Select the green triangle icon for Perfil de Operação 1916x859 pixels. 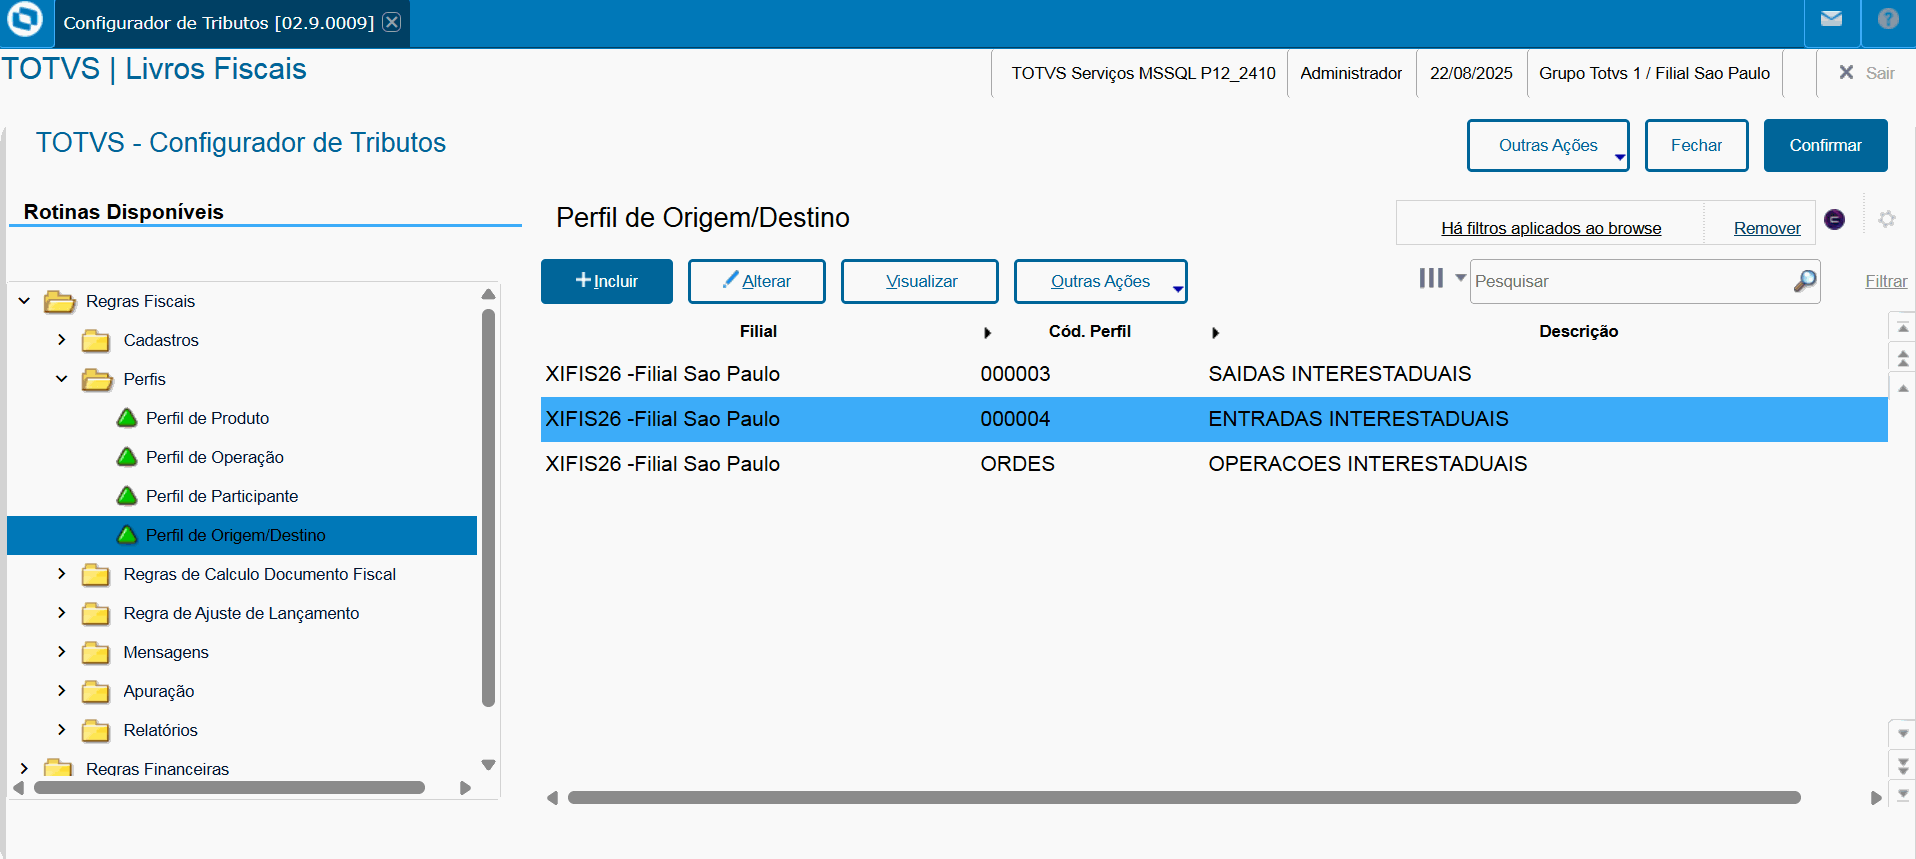click(x=127, y=456)
